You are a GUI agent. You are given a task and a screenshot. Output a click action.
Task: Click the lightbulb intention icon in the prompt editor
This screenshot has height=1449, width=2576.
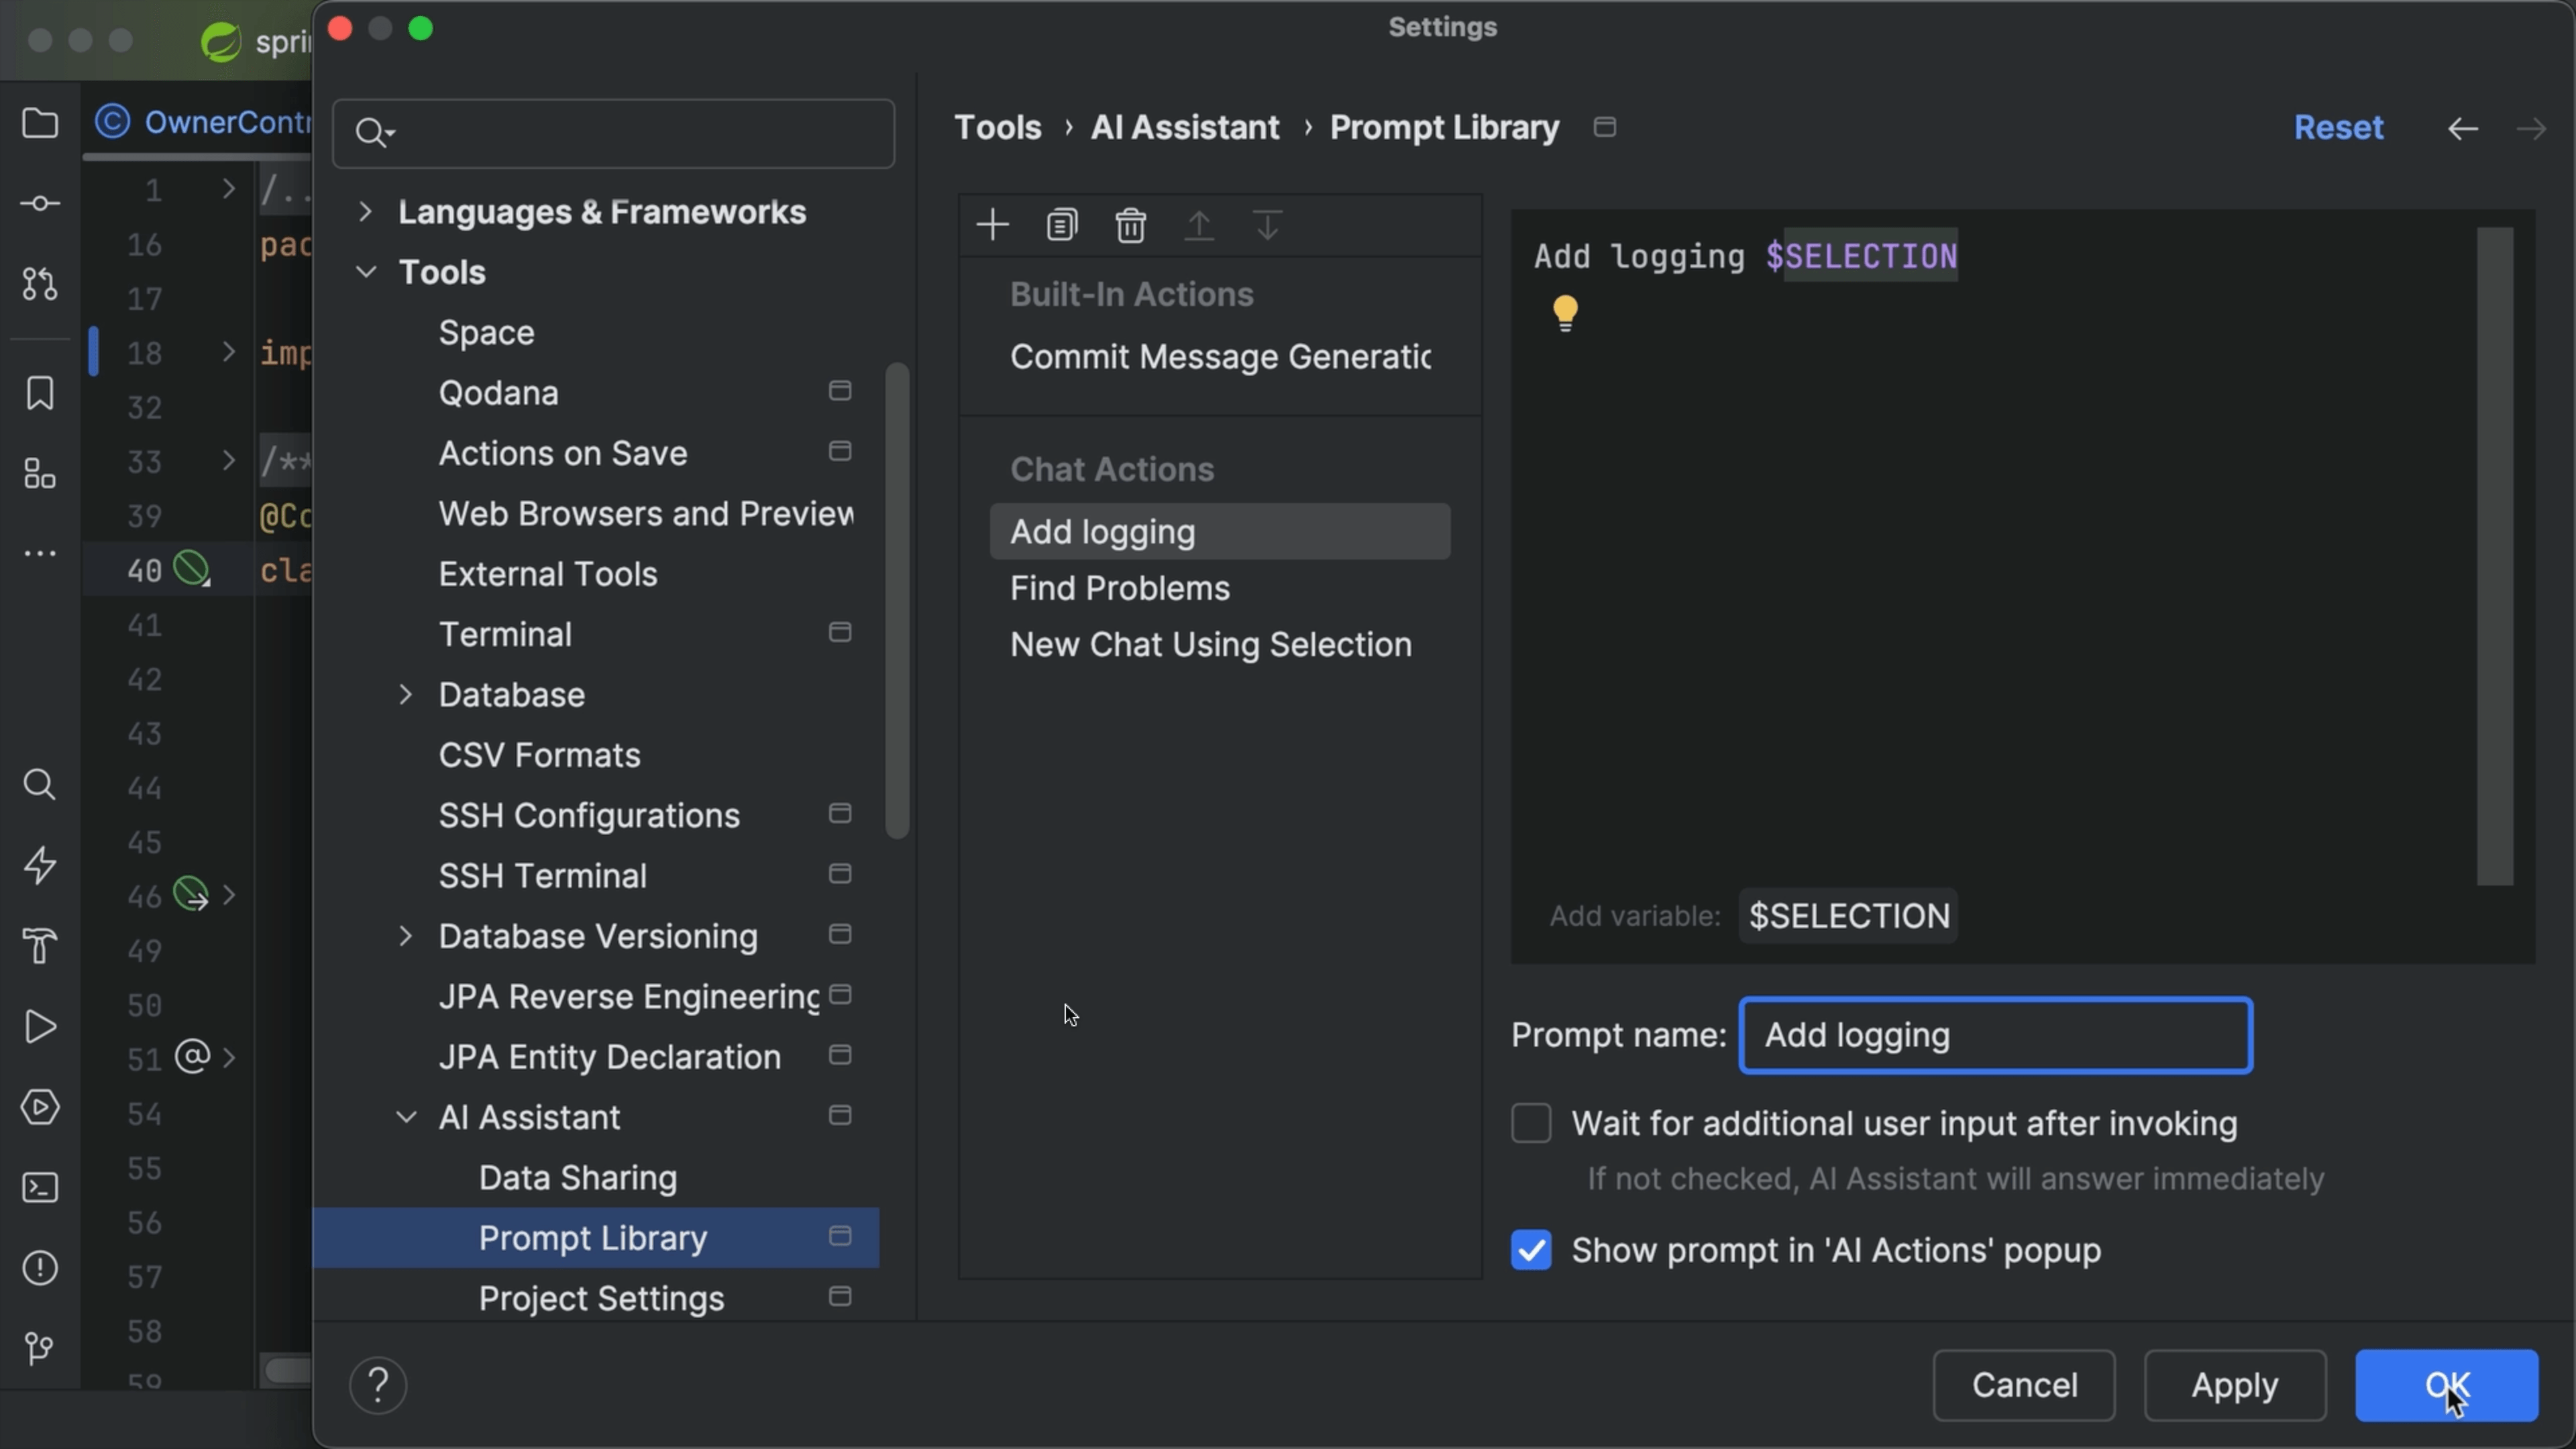pyautogui.click(x=1565, y=313)
